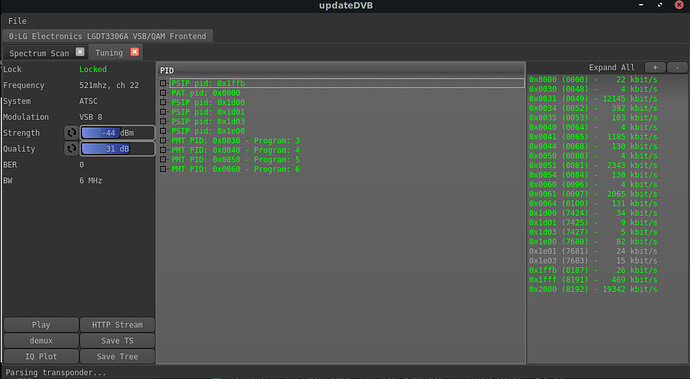This screenshot has height=379, width=690.
Task: Select PAT pid: 0x0000 row text
Action: pos(206,93)
